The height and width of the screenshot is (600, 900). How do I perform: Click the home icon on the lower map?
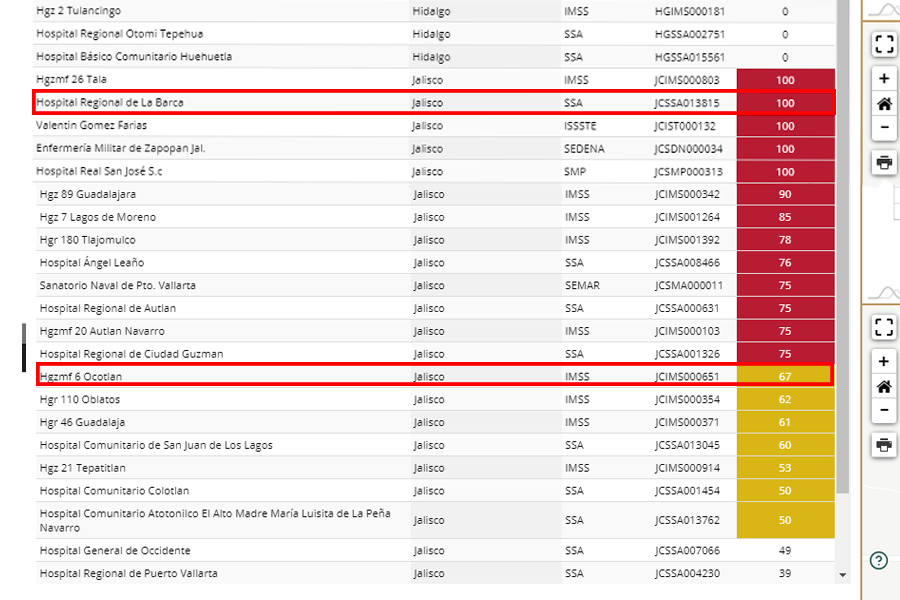click(884, 387)
